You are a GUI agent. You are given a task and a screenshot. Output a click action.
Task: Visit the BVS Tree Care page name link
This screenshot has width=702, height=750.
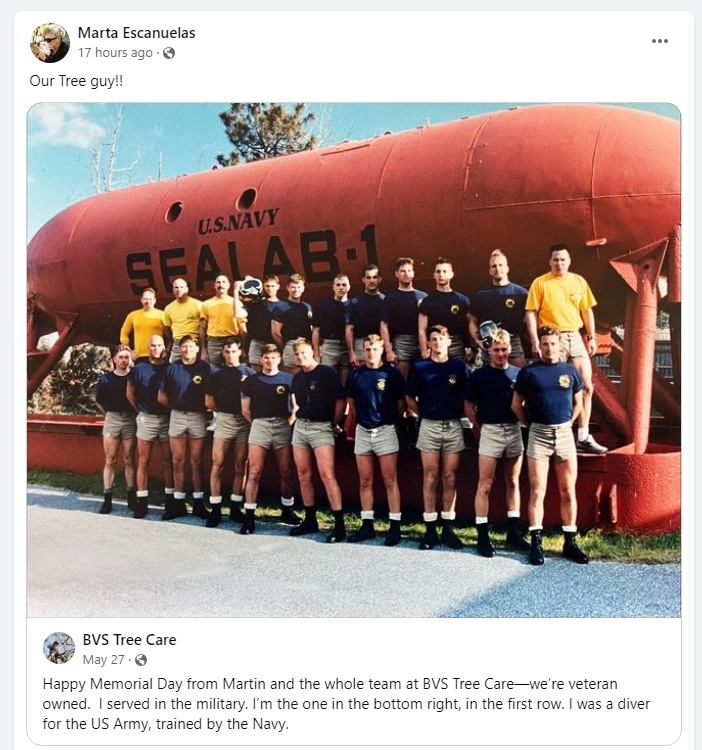click(x=130, y=640)
